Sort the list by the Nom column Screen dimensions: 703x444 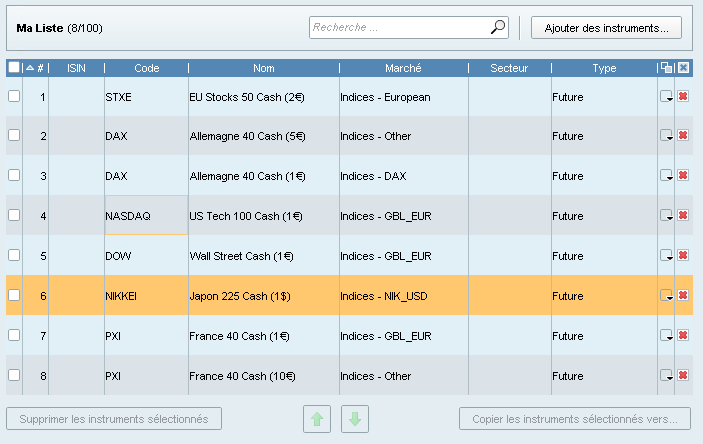[263, 68]
